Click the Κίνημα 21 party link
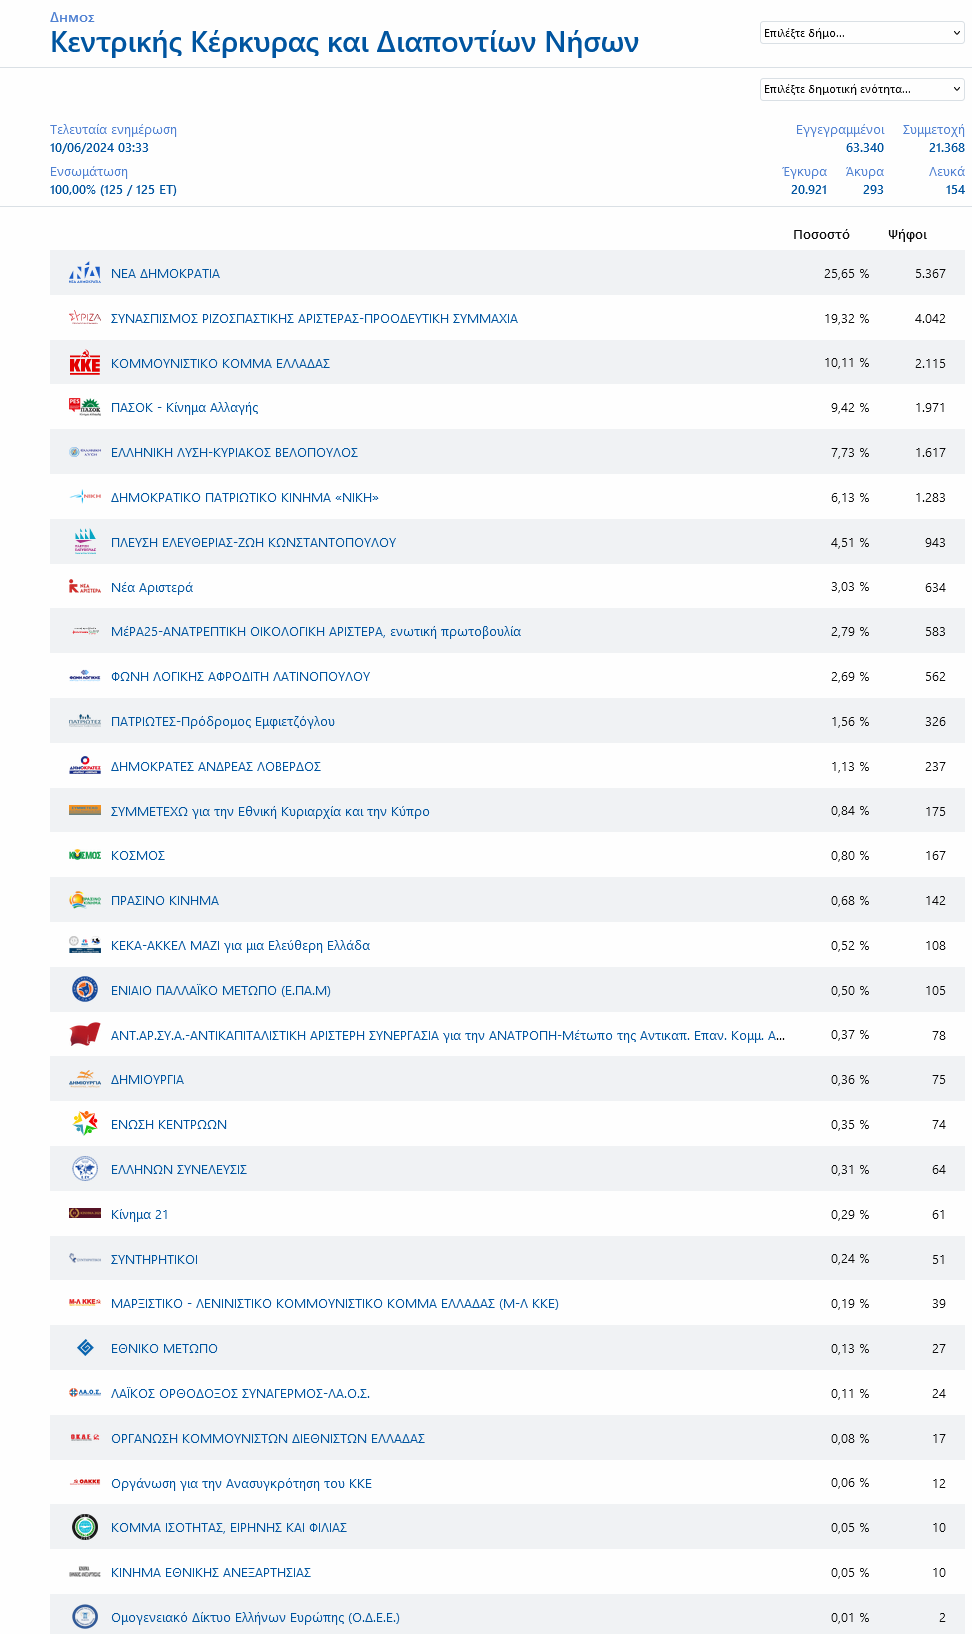This screenshot has width=972, height=1634. (x=140, y=1214)
